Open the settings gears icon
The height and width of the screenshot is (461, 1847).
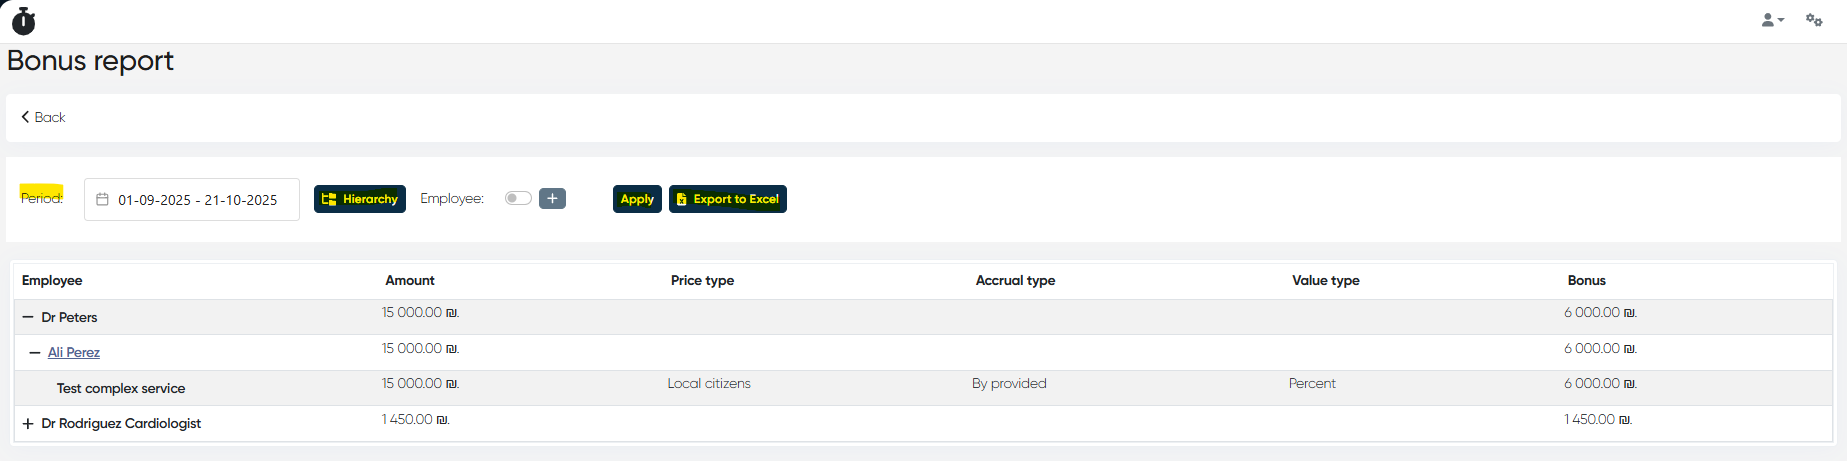pyautogui.click(x=1814, y=20)
